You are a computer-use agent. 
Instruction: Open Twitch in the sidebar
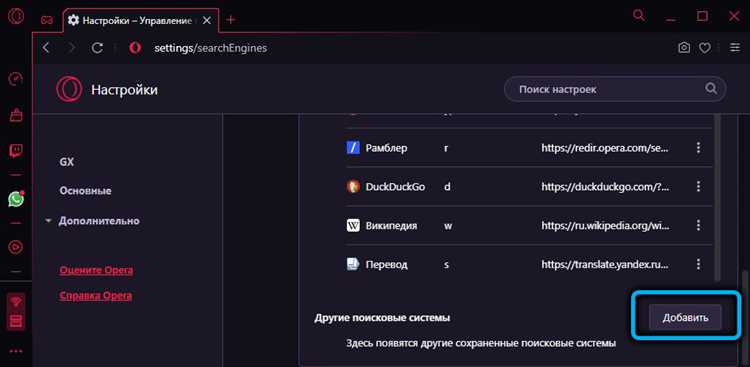coord(16,151)
